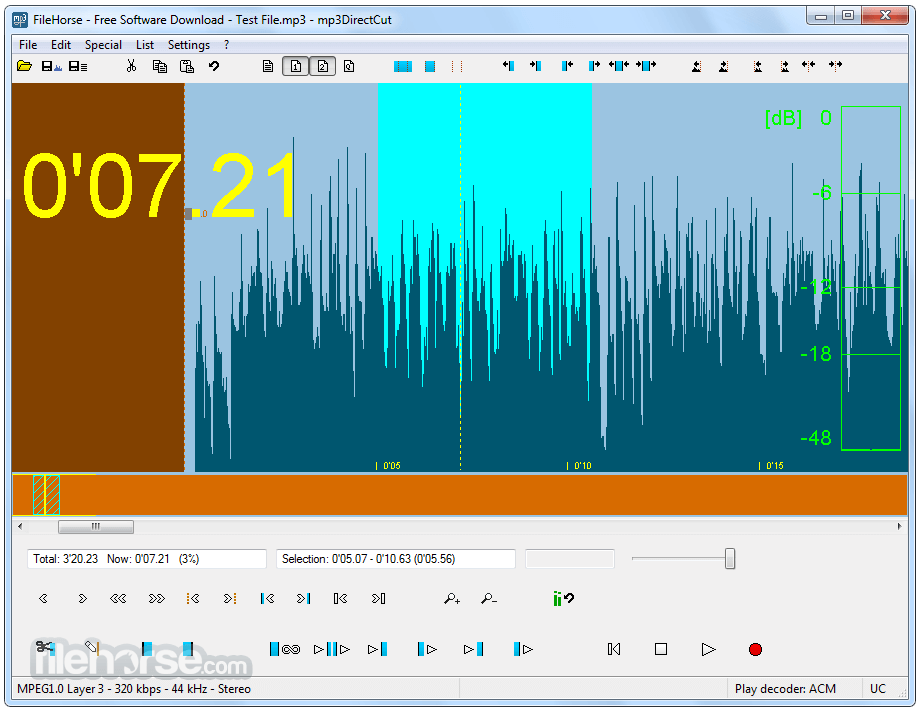920x710 pixels.
Task: Click the Selection time range field
Action: 395,559
